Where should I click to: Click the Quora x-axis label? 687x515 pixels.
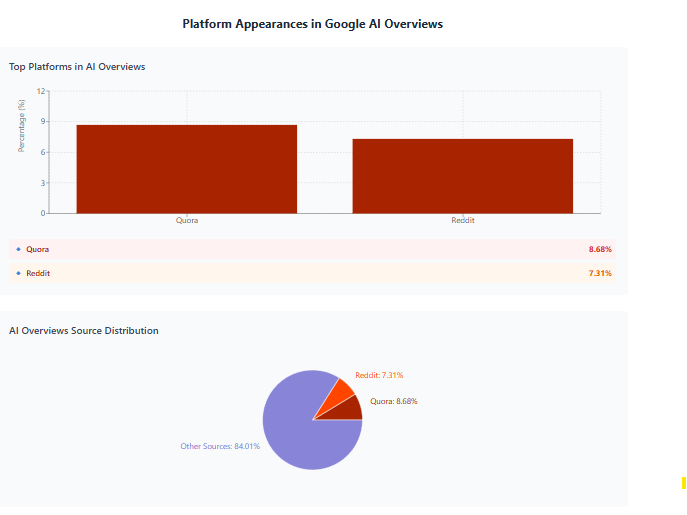point(187,220)
